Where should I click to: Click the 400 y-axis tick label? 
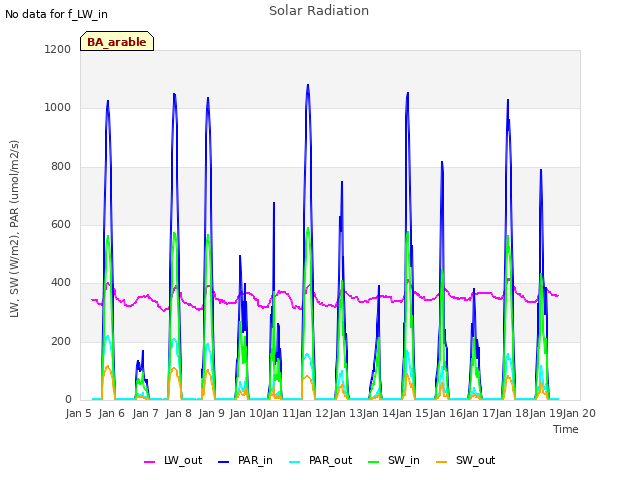[x=61, y=282]
